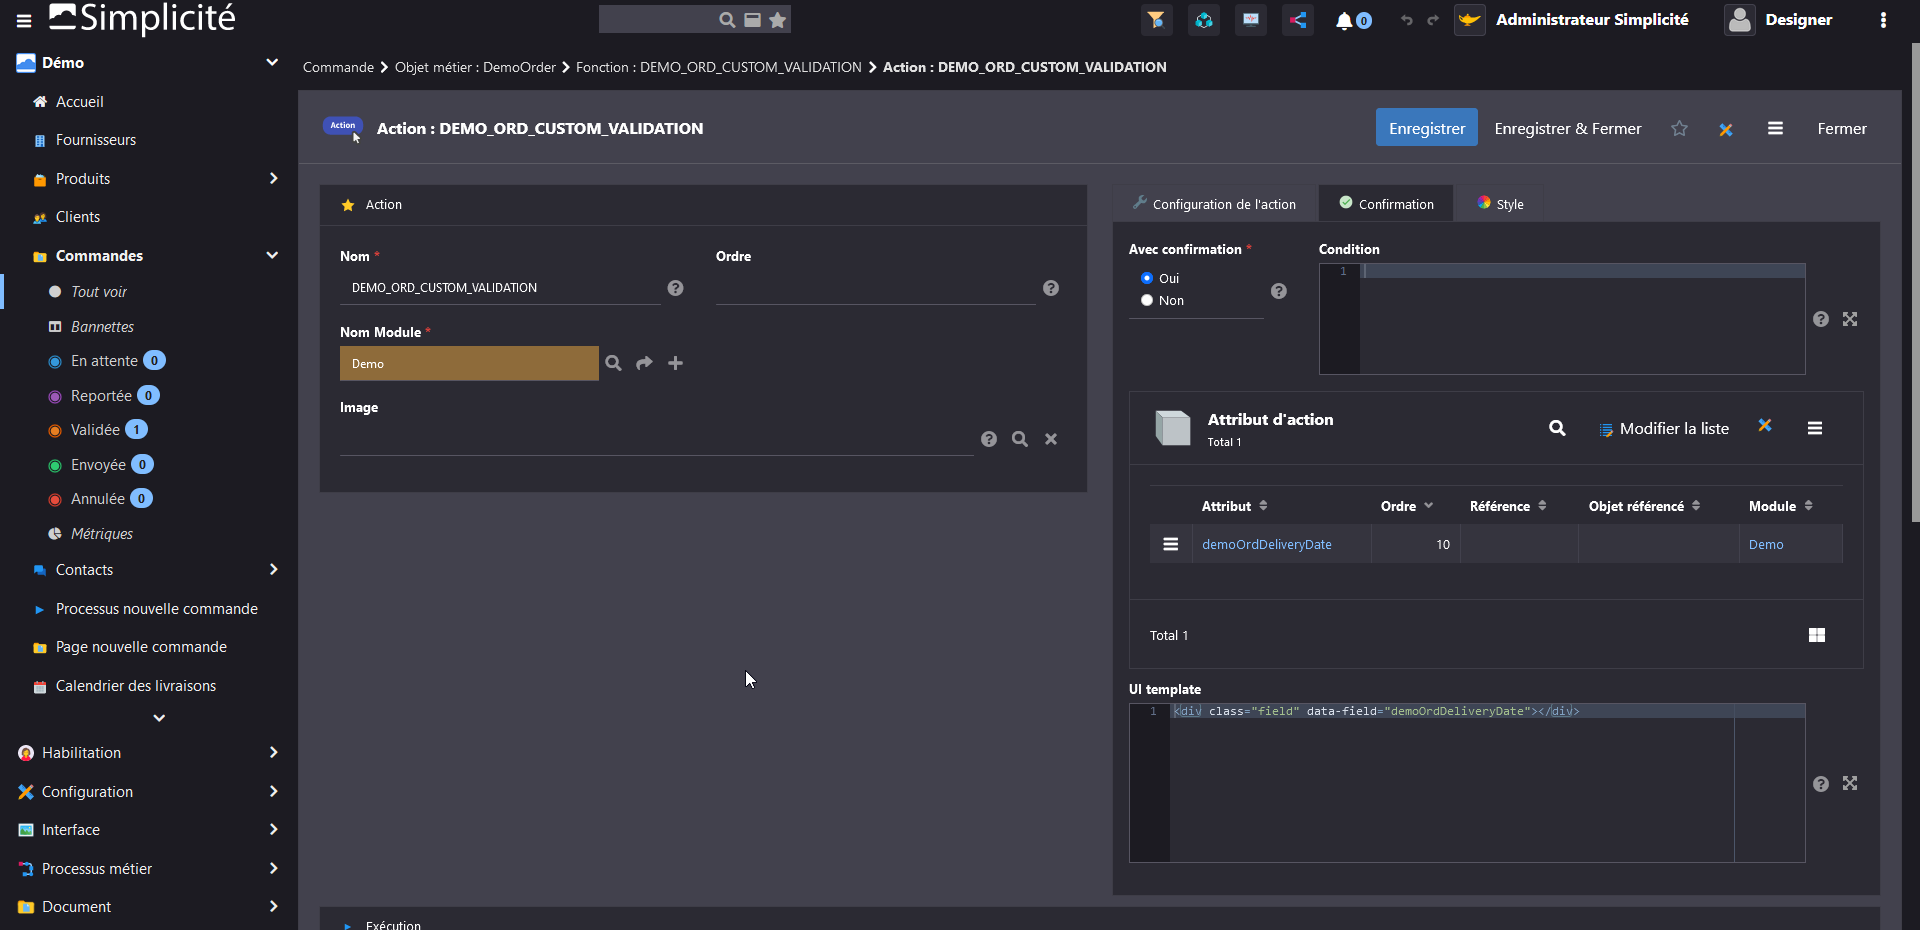Open the row menu for demoOrdDeliveryDate
Image resolution: width=1920 pixels, height=930 pixels.
pos(1171,544)
